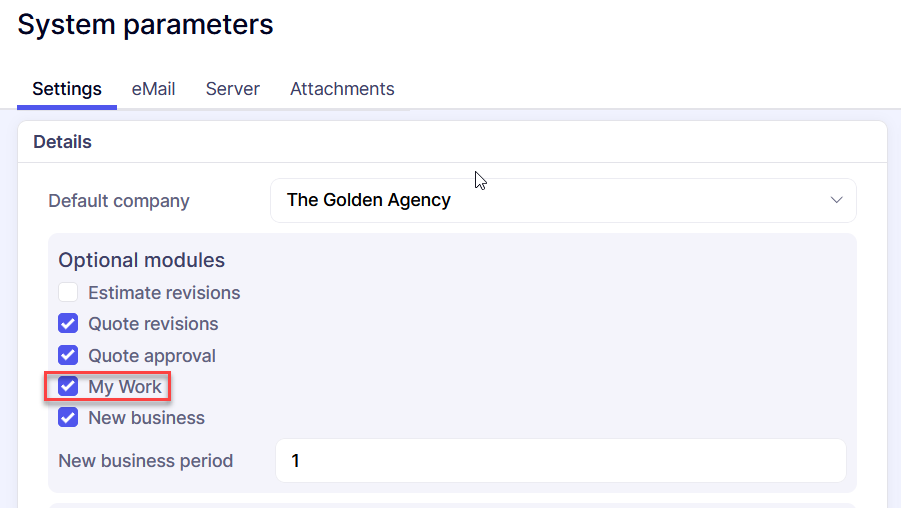Screen dimensions: 901x508
Task: Turn off the New business checkbox
Action: (x=68, y=417)
